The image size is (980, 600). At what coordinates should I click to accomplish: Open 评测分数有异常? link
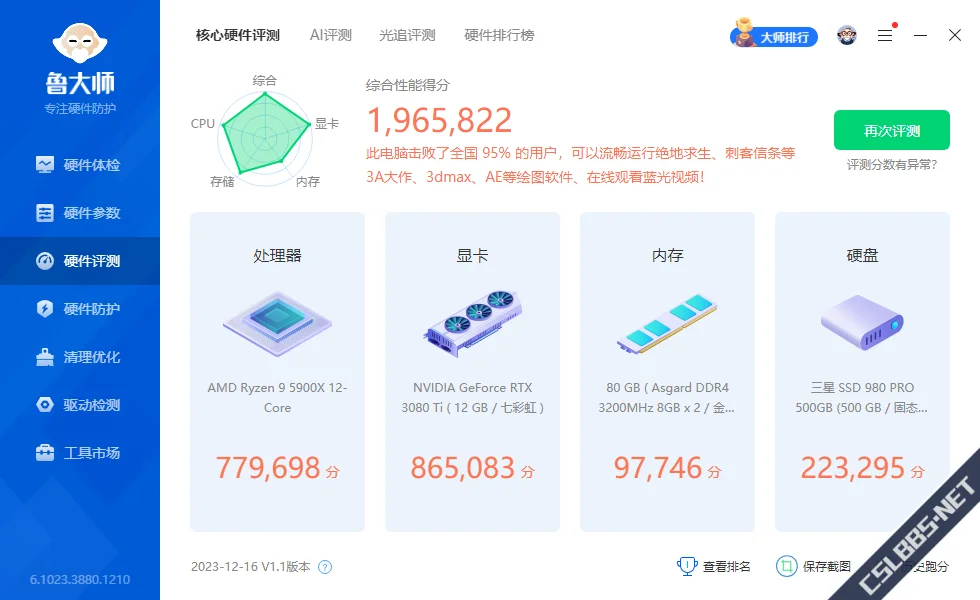click(x=892, y=165)
